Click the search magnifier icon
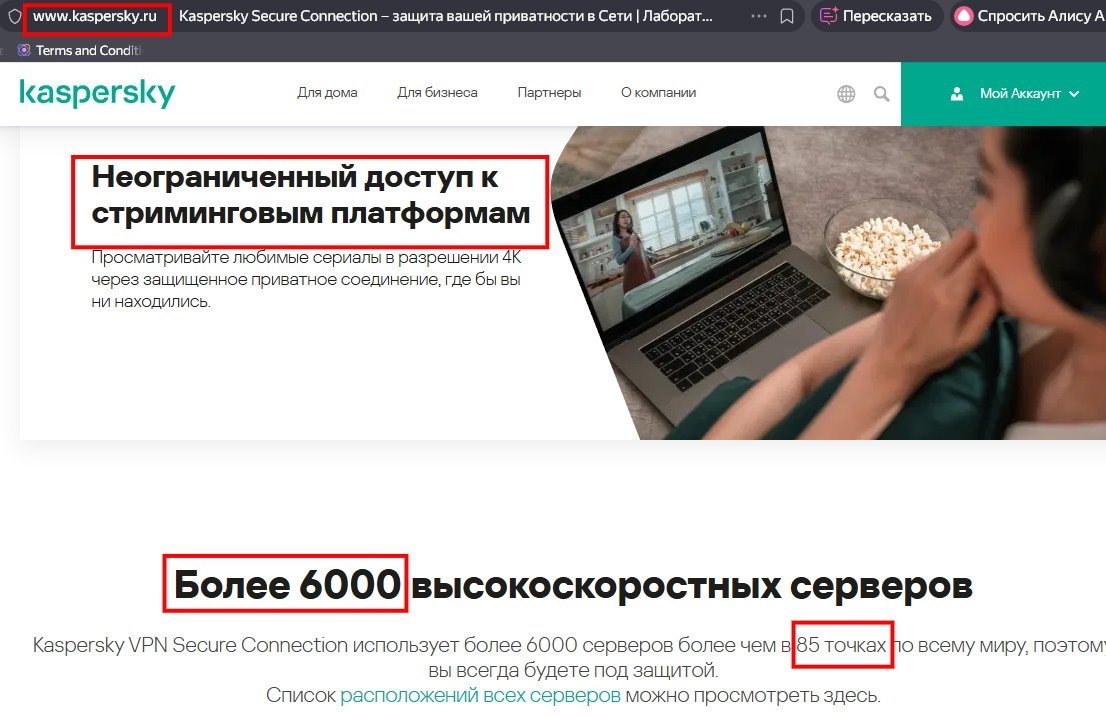Viewport: 1106px width, 718px height. 882,94
